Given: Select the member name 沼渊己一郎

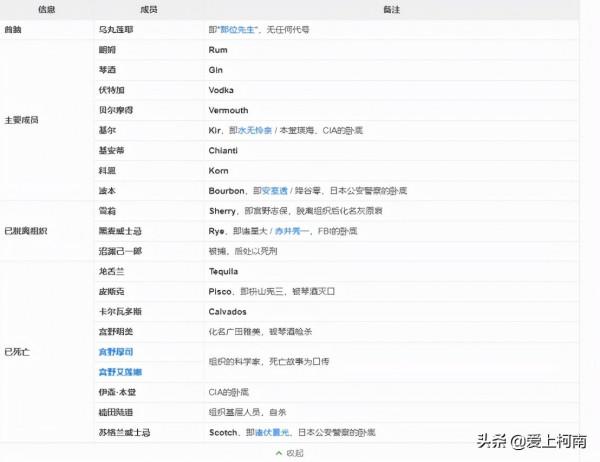Looking at the screenshot, I should (x=120, y=251).
